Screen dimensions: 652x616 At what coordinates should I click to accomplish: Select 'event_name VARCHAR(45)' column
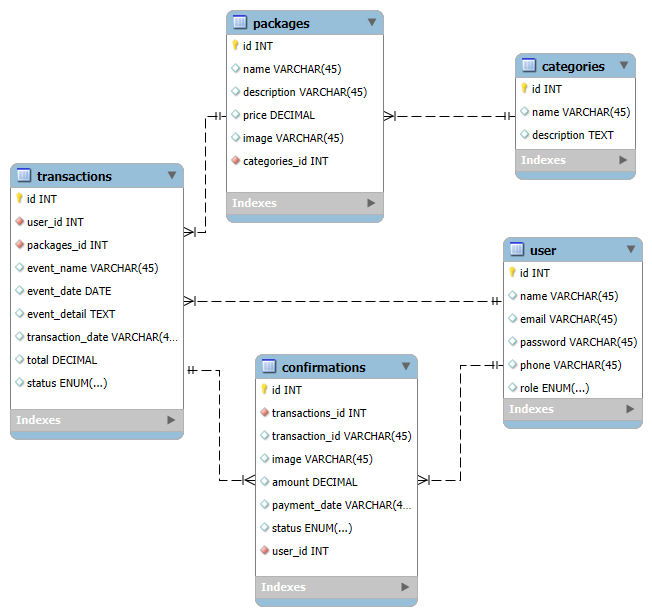click(x=93, y=268)
